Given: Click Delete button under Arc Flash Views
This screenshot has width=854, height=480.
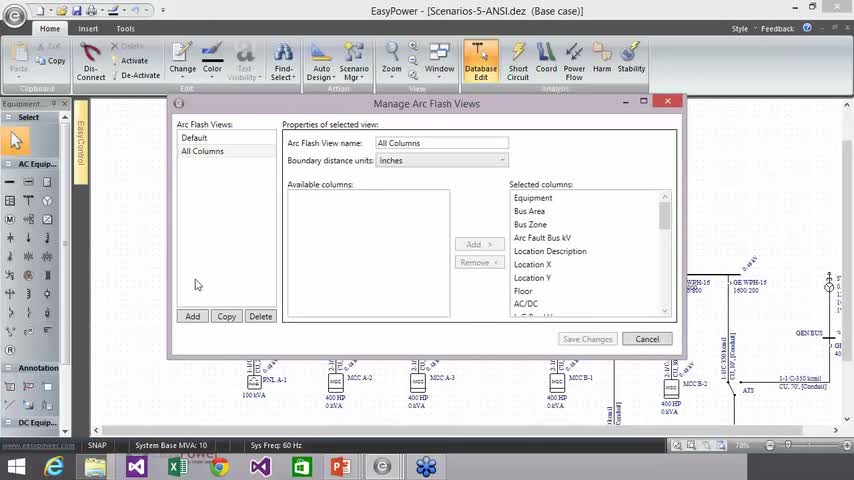Looking at the screenshot, I should 260,316.
